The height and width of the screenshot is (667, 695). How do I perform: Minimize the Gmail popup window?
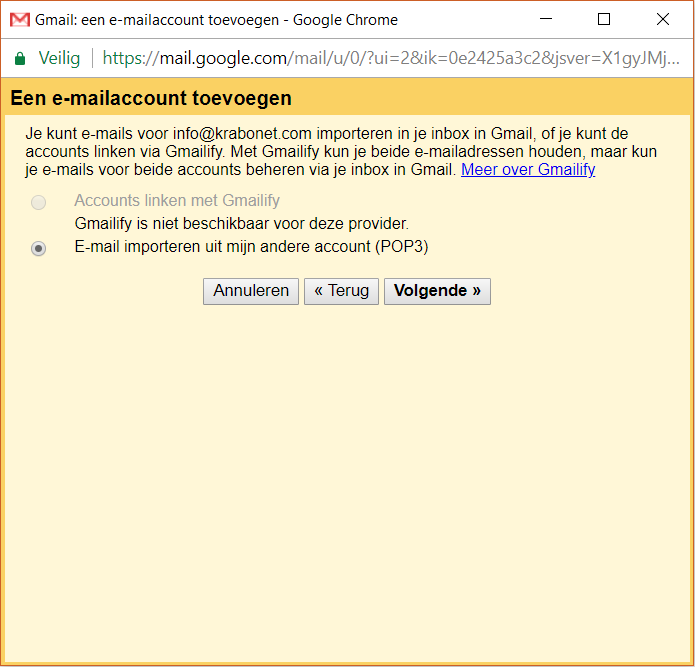(545, 19)
